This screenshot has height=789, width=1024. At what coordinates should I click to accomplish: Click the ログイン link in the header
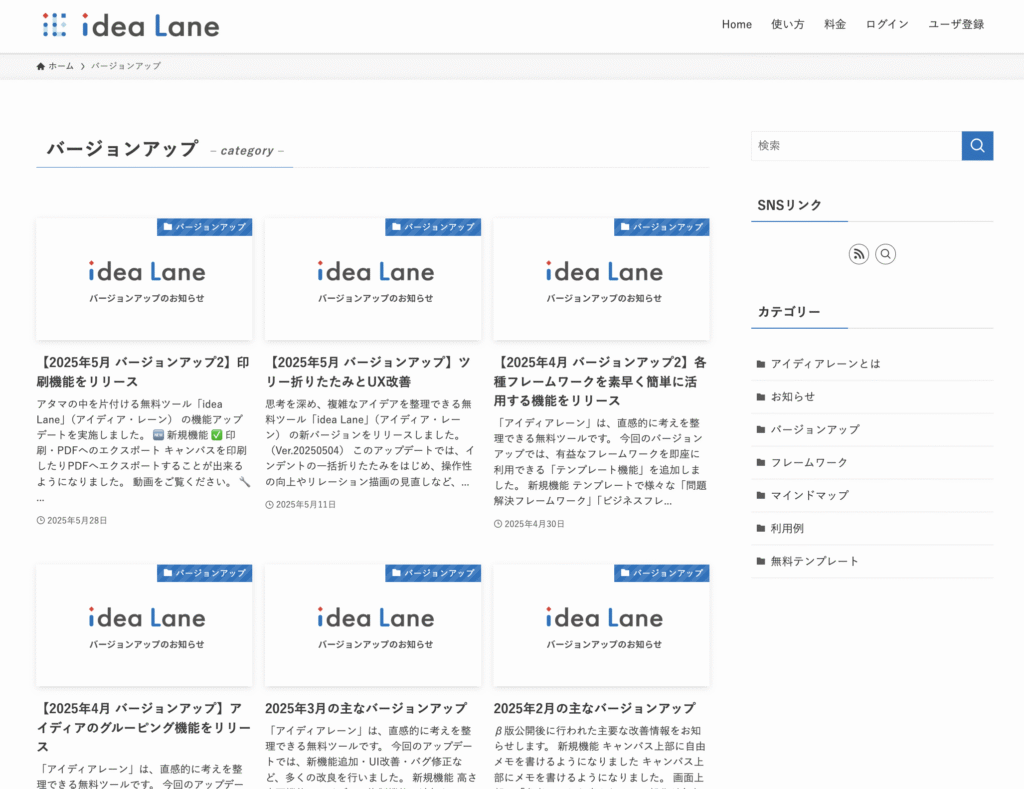886,25
